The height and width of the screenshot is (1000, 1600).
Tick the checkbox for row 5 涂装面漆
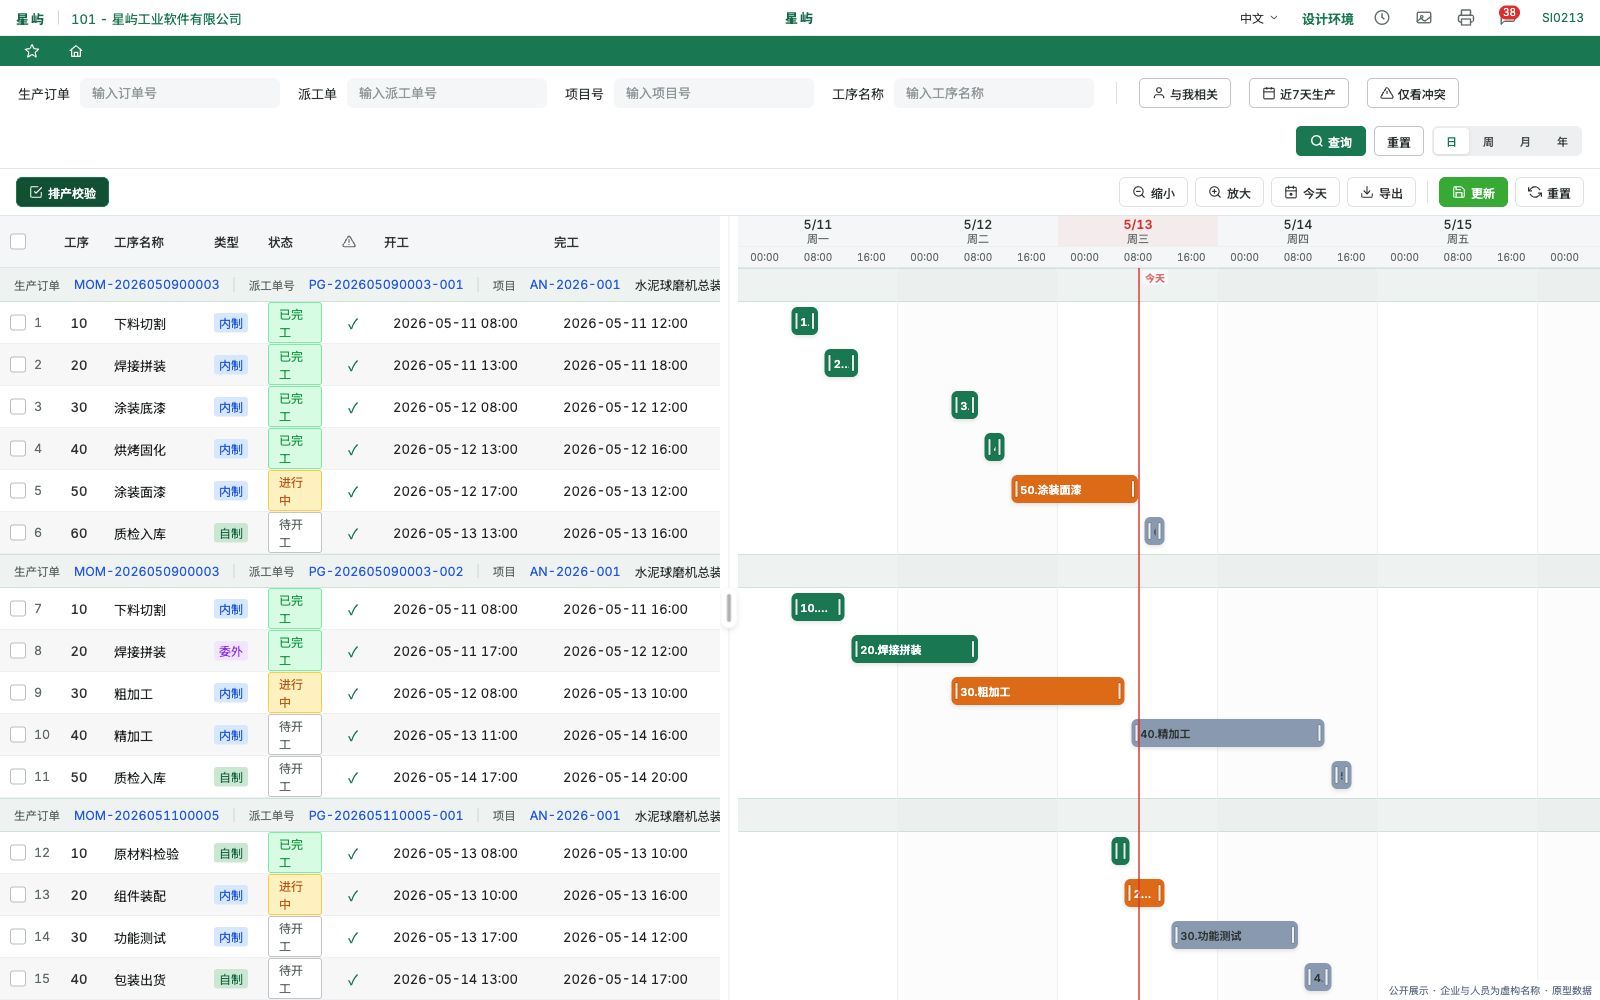click(18, 490)
